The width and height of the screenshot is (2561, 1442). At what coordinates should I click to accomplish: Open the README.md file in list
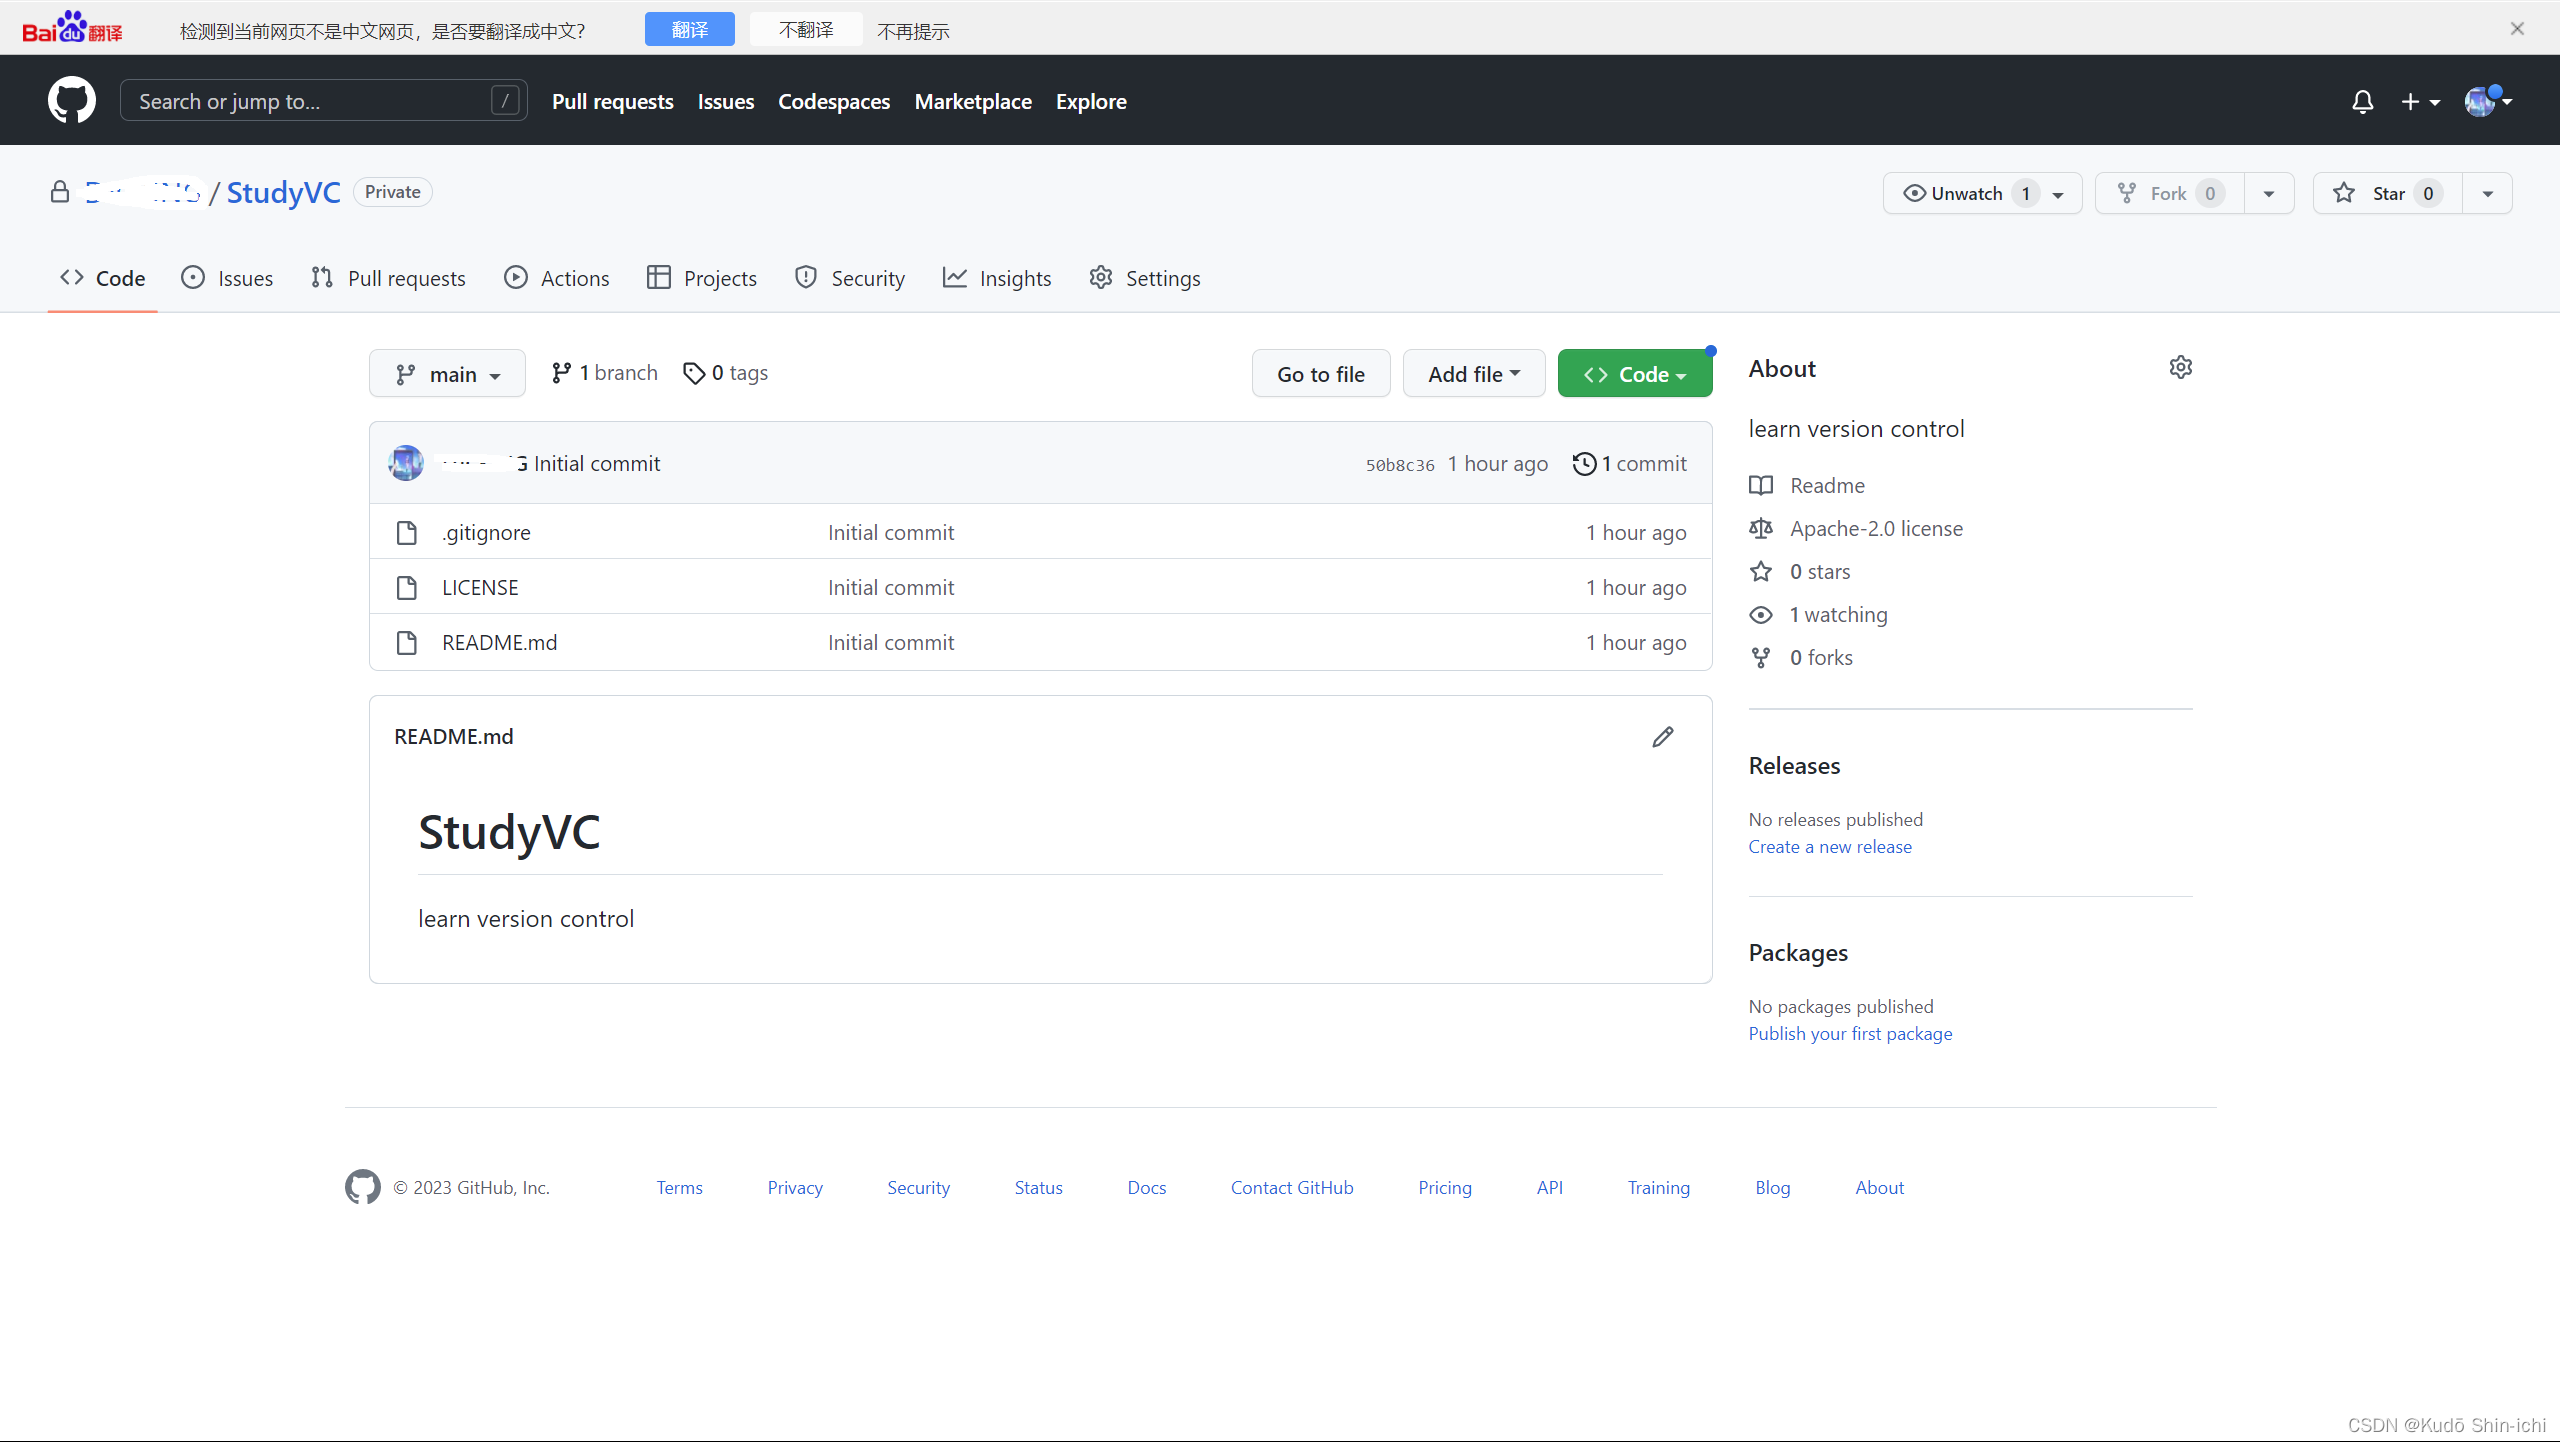500,643
